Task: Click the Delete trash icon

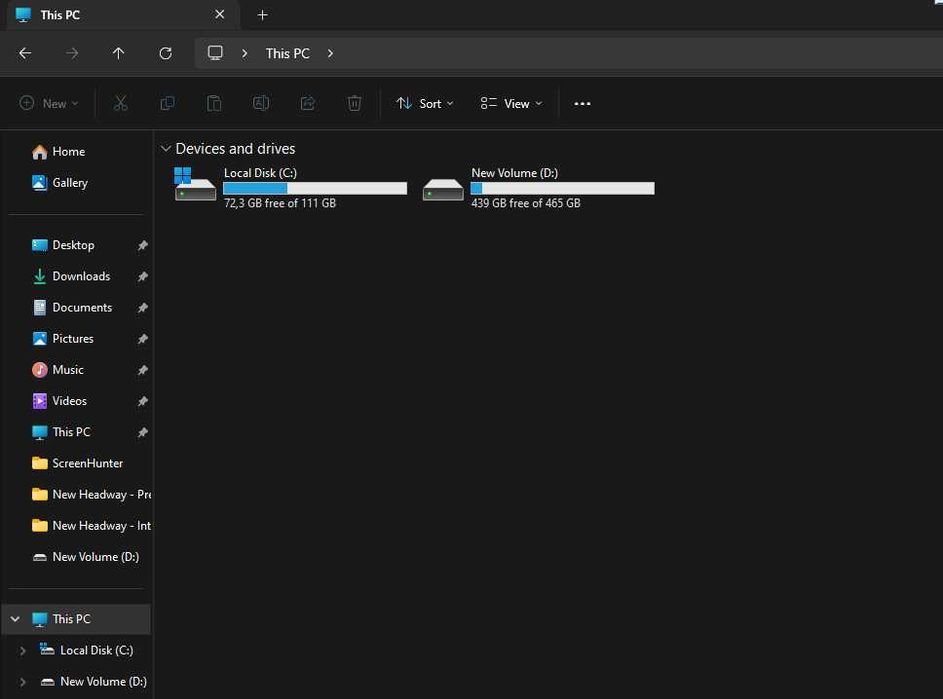Action: point(354,103)
